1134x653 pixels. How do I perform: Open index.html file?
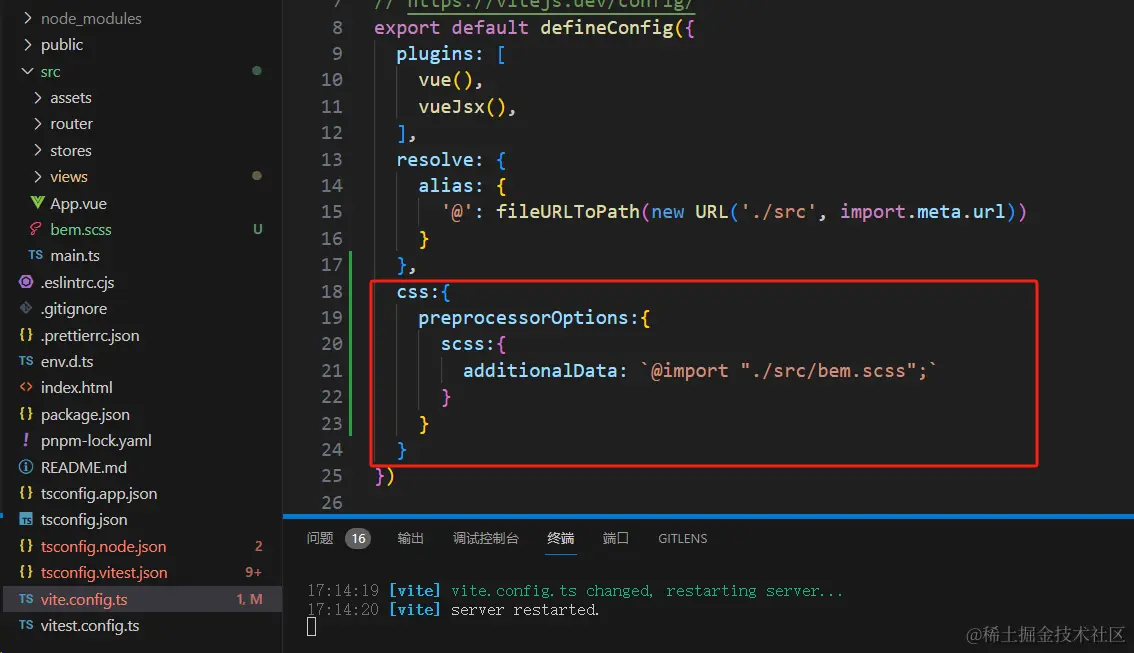coord(77,388)
